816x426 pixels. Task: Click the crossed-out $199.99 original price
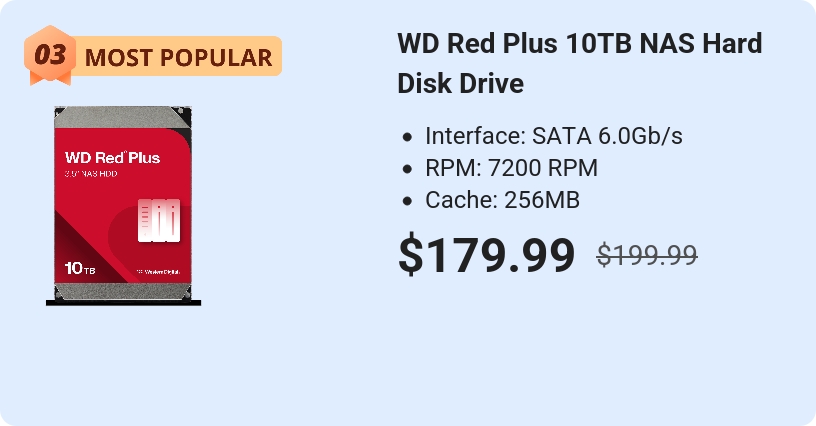647,255
